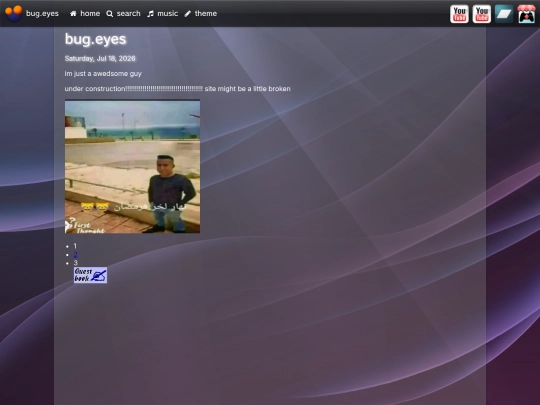This screenshot has height=405, width=540.
Task: Click the date Saturday, Jul 18, 2026
Action: coord(100,59)
